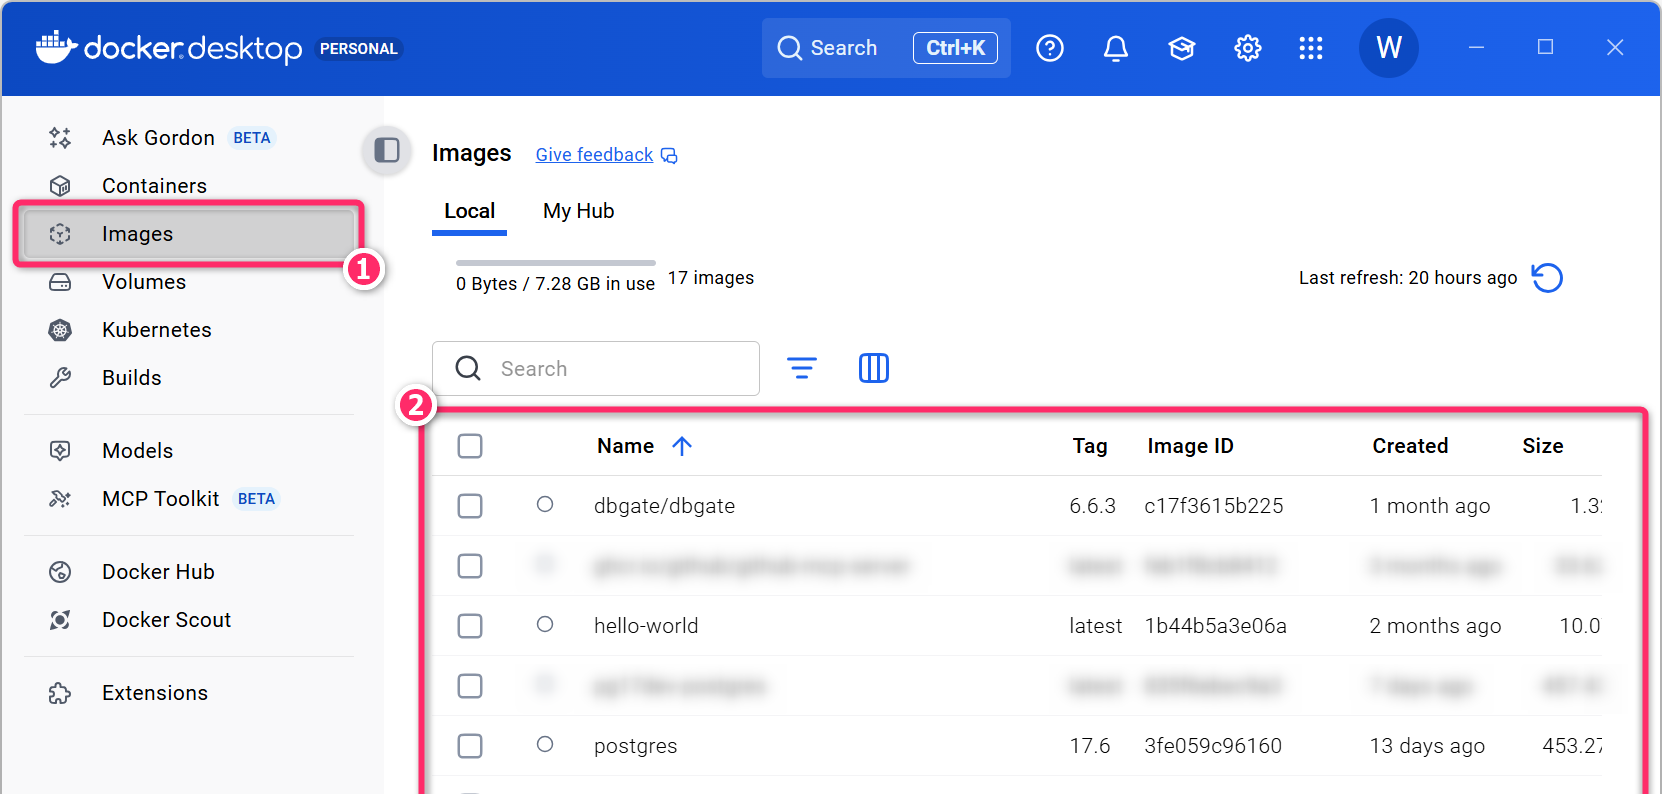
Task: Open the notifications bell
Action: coord(1116,48)
